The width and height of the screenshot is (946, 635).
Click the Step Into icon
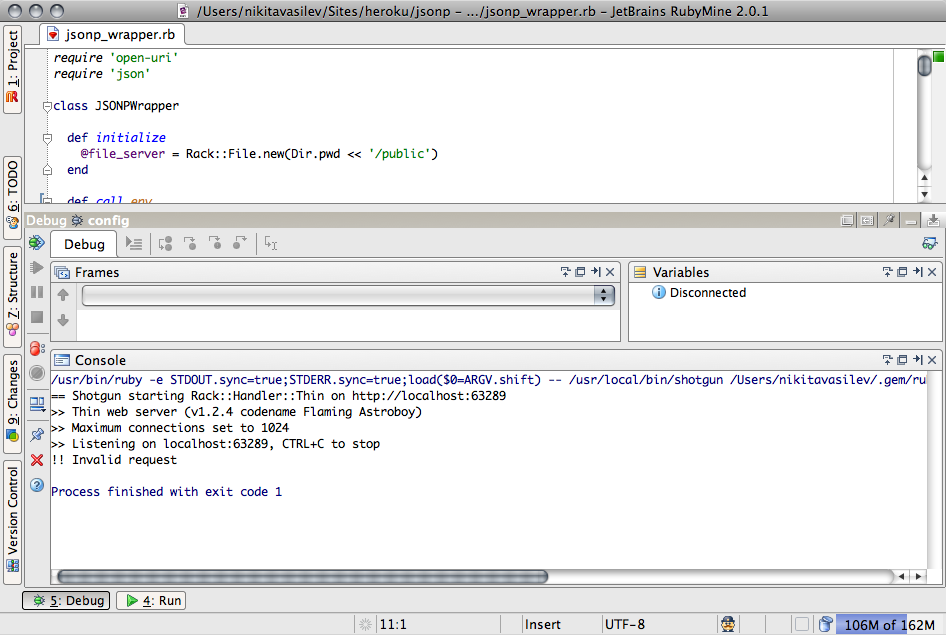(190, 244)
